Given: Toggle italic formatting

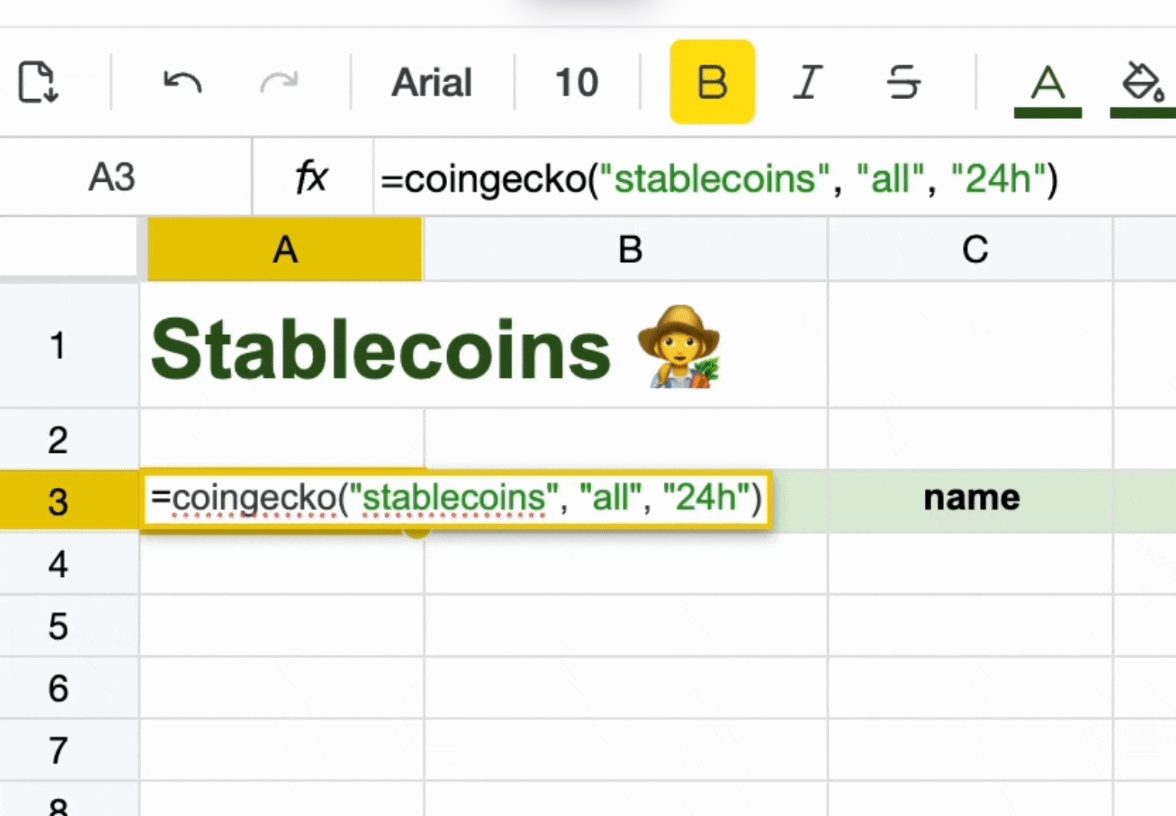Looking at the screenshot, I should pyautogui.click(x=807, y=82).
